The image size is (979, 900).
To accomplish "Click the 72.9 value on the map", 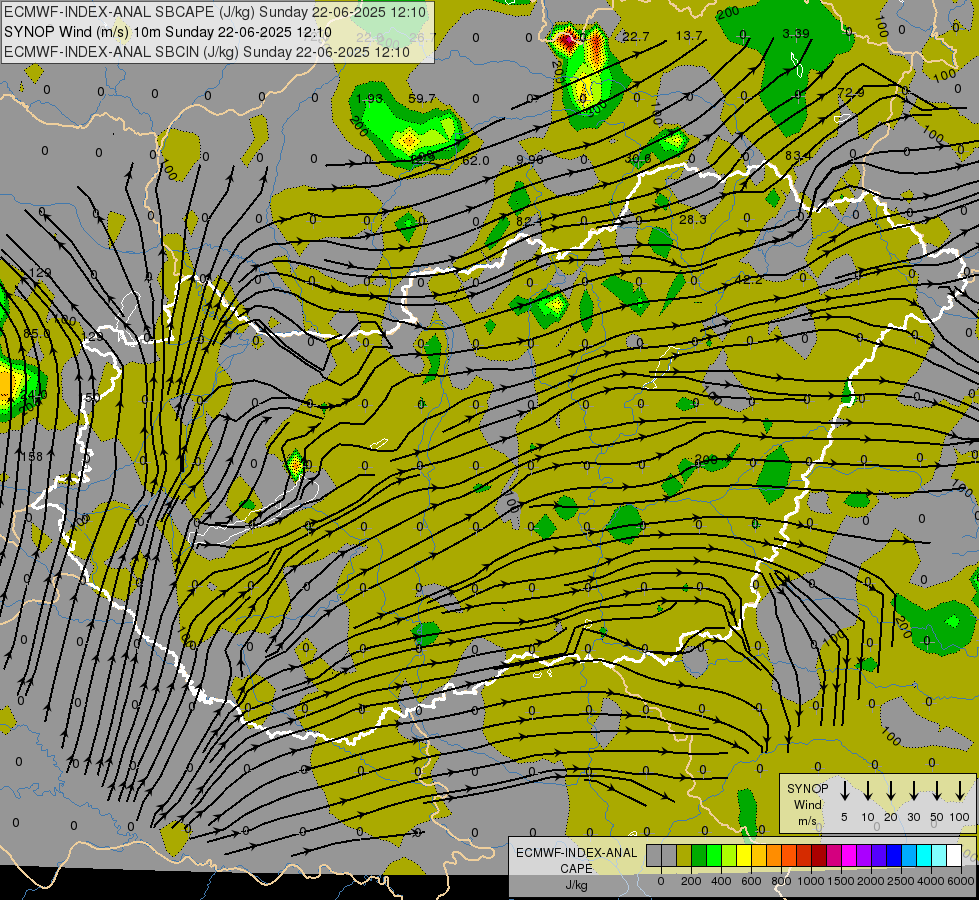I will (x=851, y=92).
